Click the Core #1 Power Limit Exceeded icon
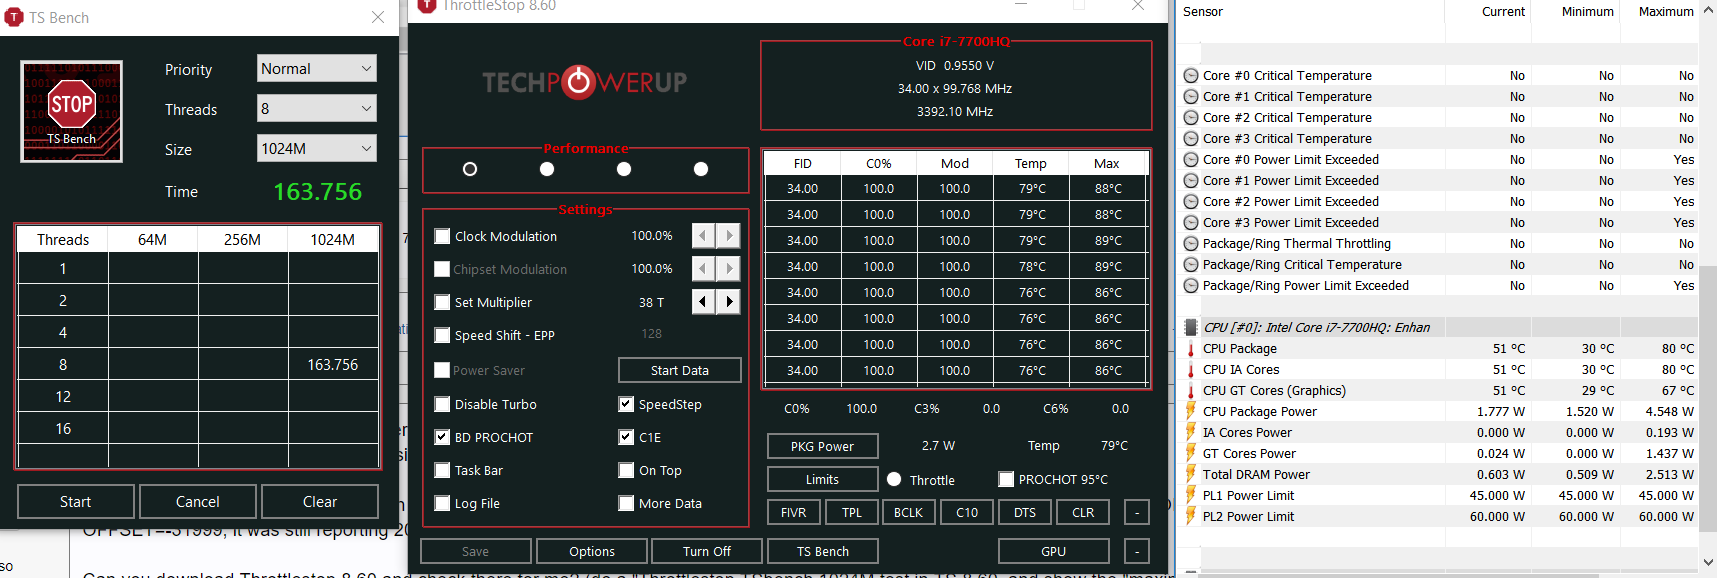Image resolution: width=1717 pixels, height=578 pixels. coord(1190,181)
